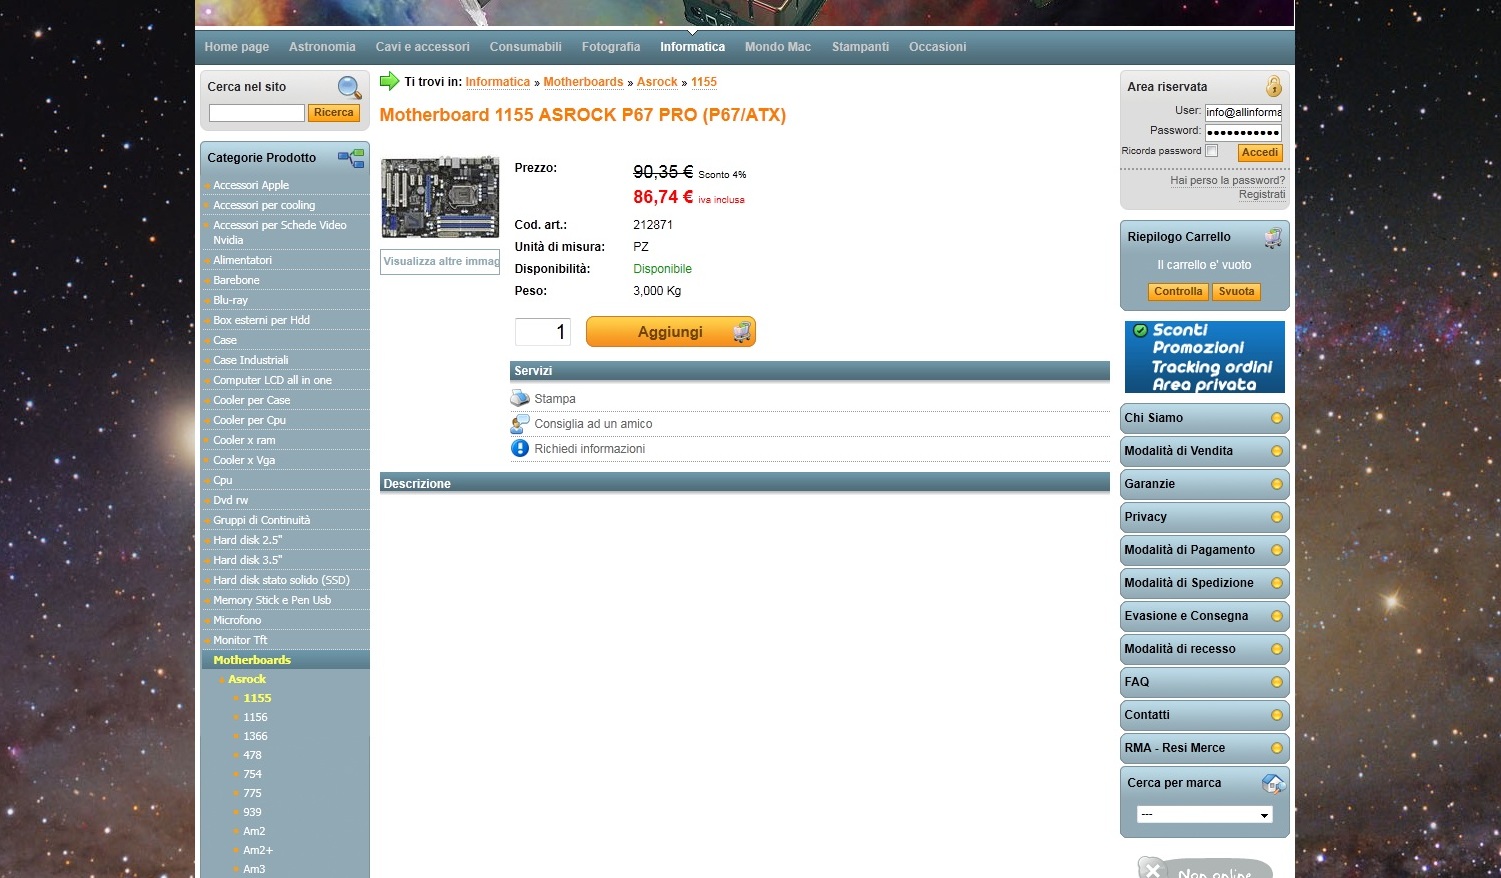1501x878 pixels.
Task: Click yellow dot beside RMA - Resi Merce
Action: coord(1276,748)
